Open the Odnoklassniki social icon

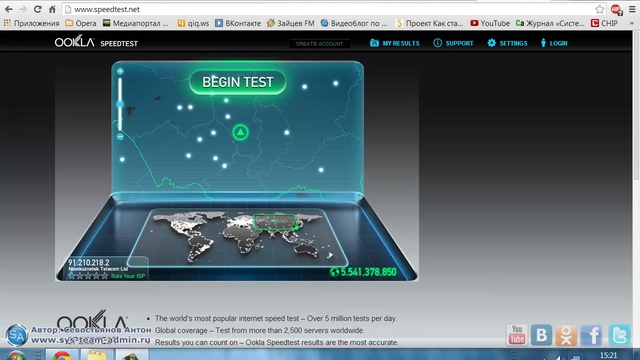pyautogui.click(x=566, y=335)
